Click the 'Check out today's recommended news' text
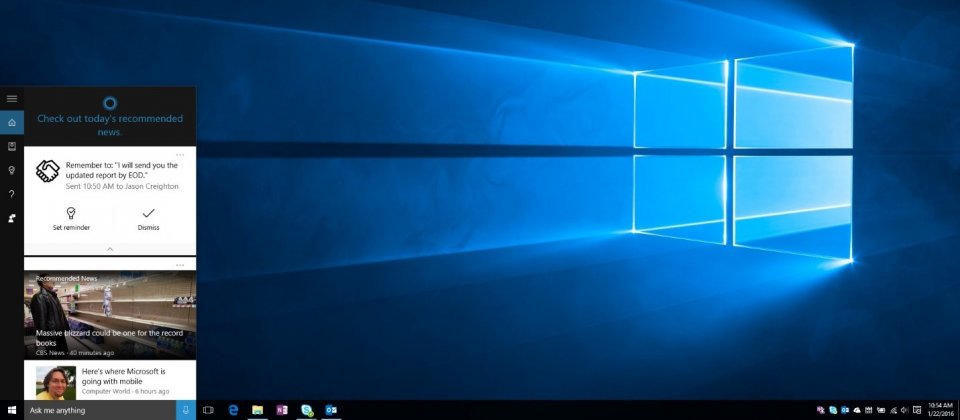This screenshot has width=960, height=420. pyautogui.click(x=110, y=125)
